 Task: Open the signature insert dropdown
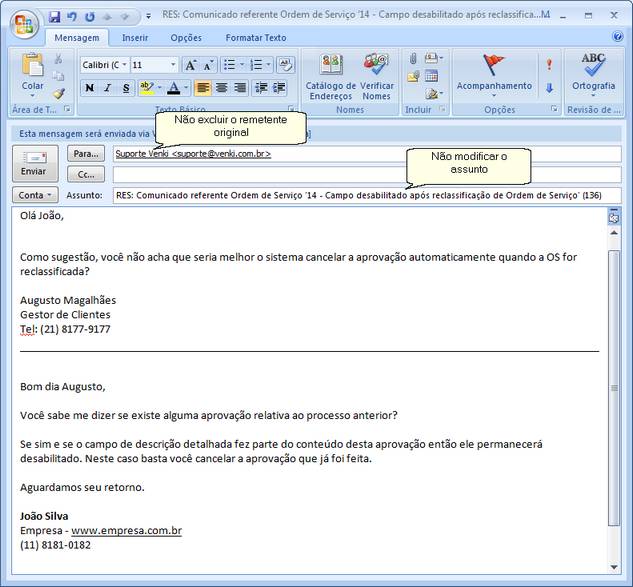click(x=434, y=94)
